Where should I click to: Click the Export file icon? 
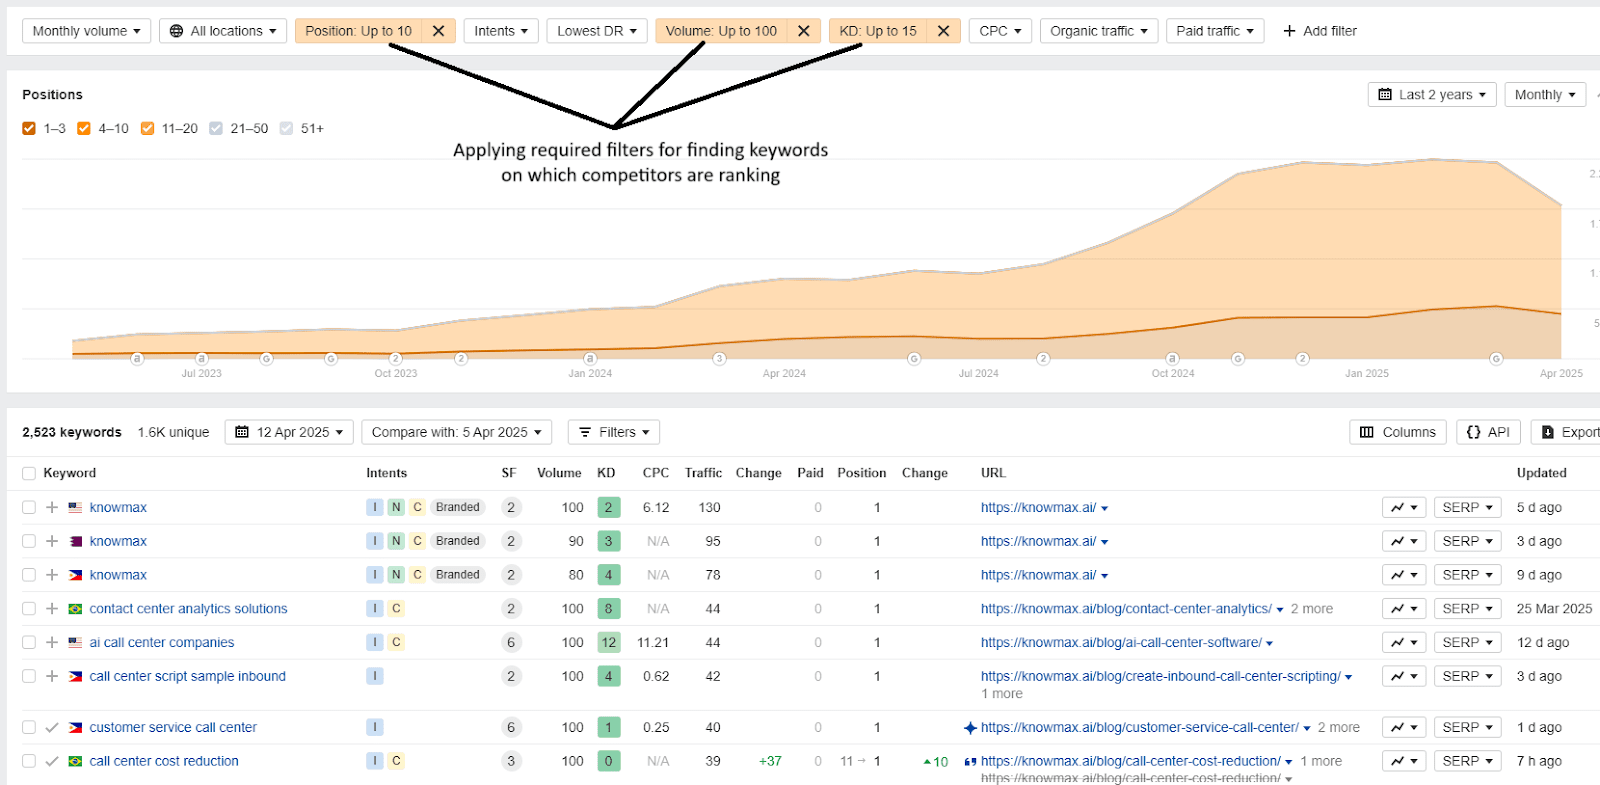point(1548,432)
